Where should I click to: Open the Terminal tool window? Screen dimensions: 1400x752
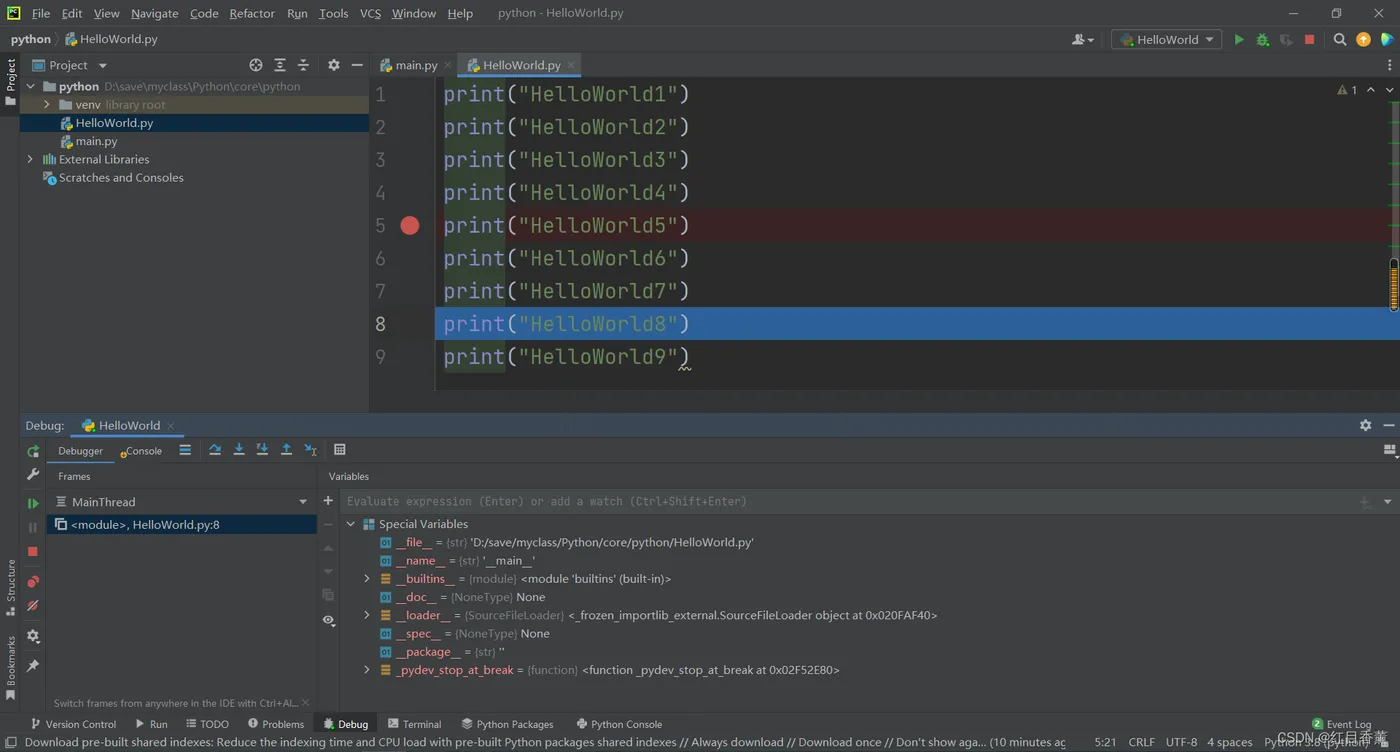414,724
